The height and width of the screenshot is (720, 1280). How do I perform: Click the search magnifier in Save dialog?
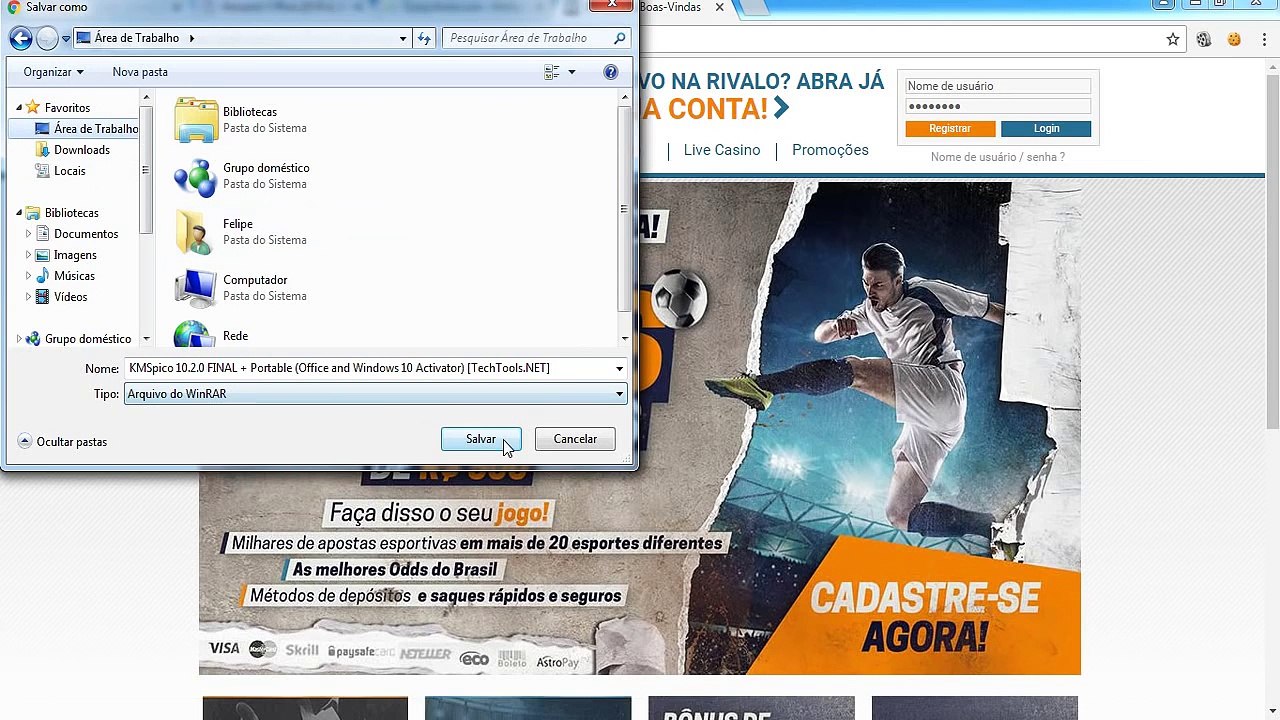tap(620, 38)
